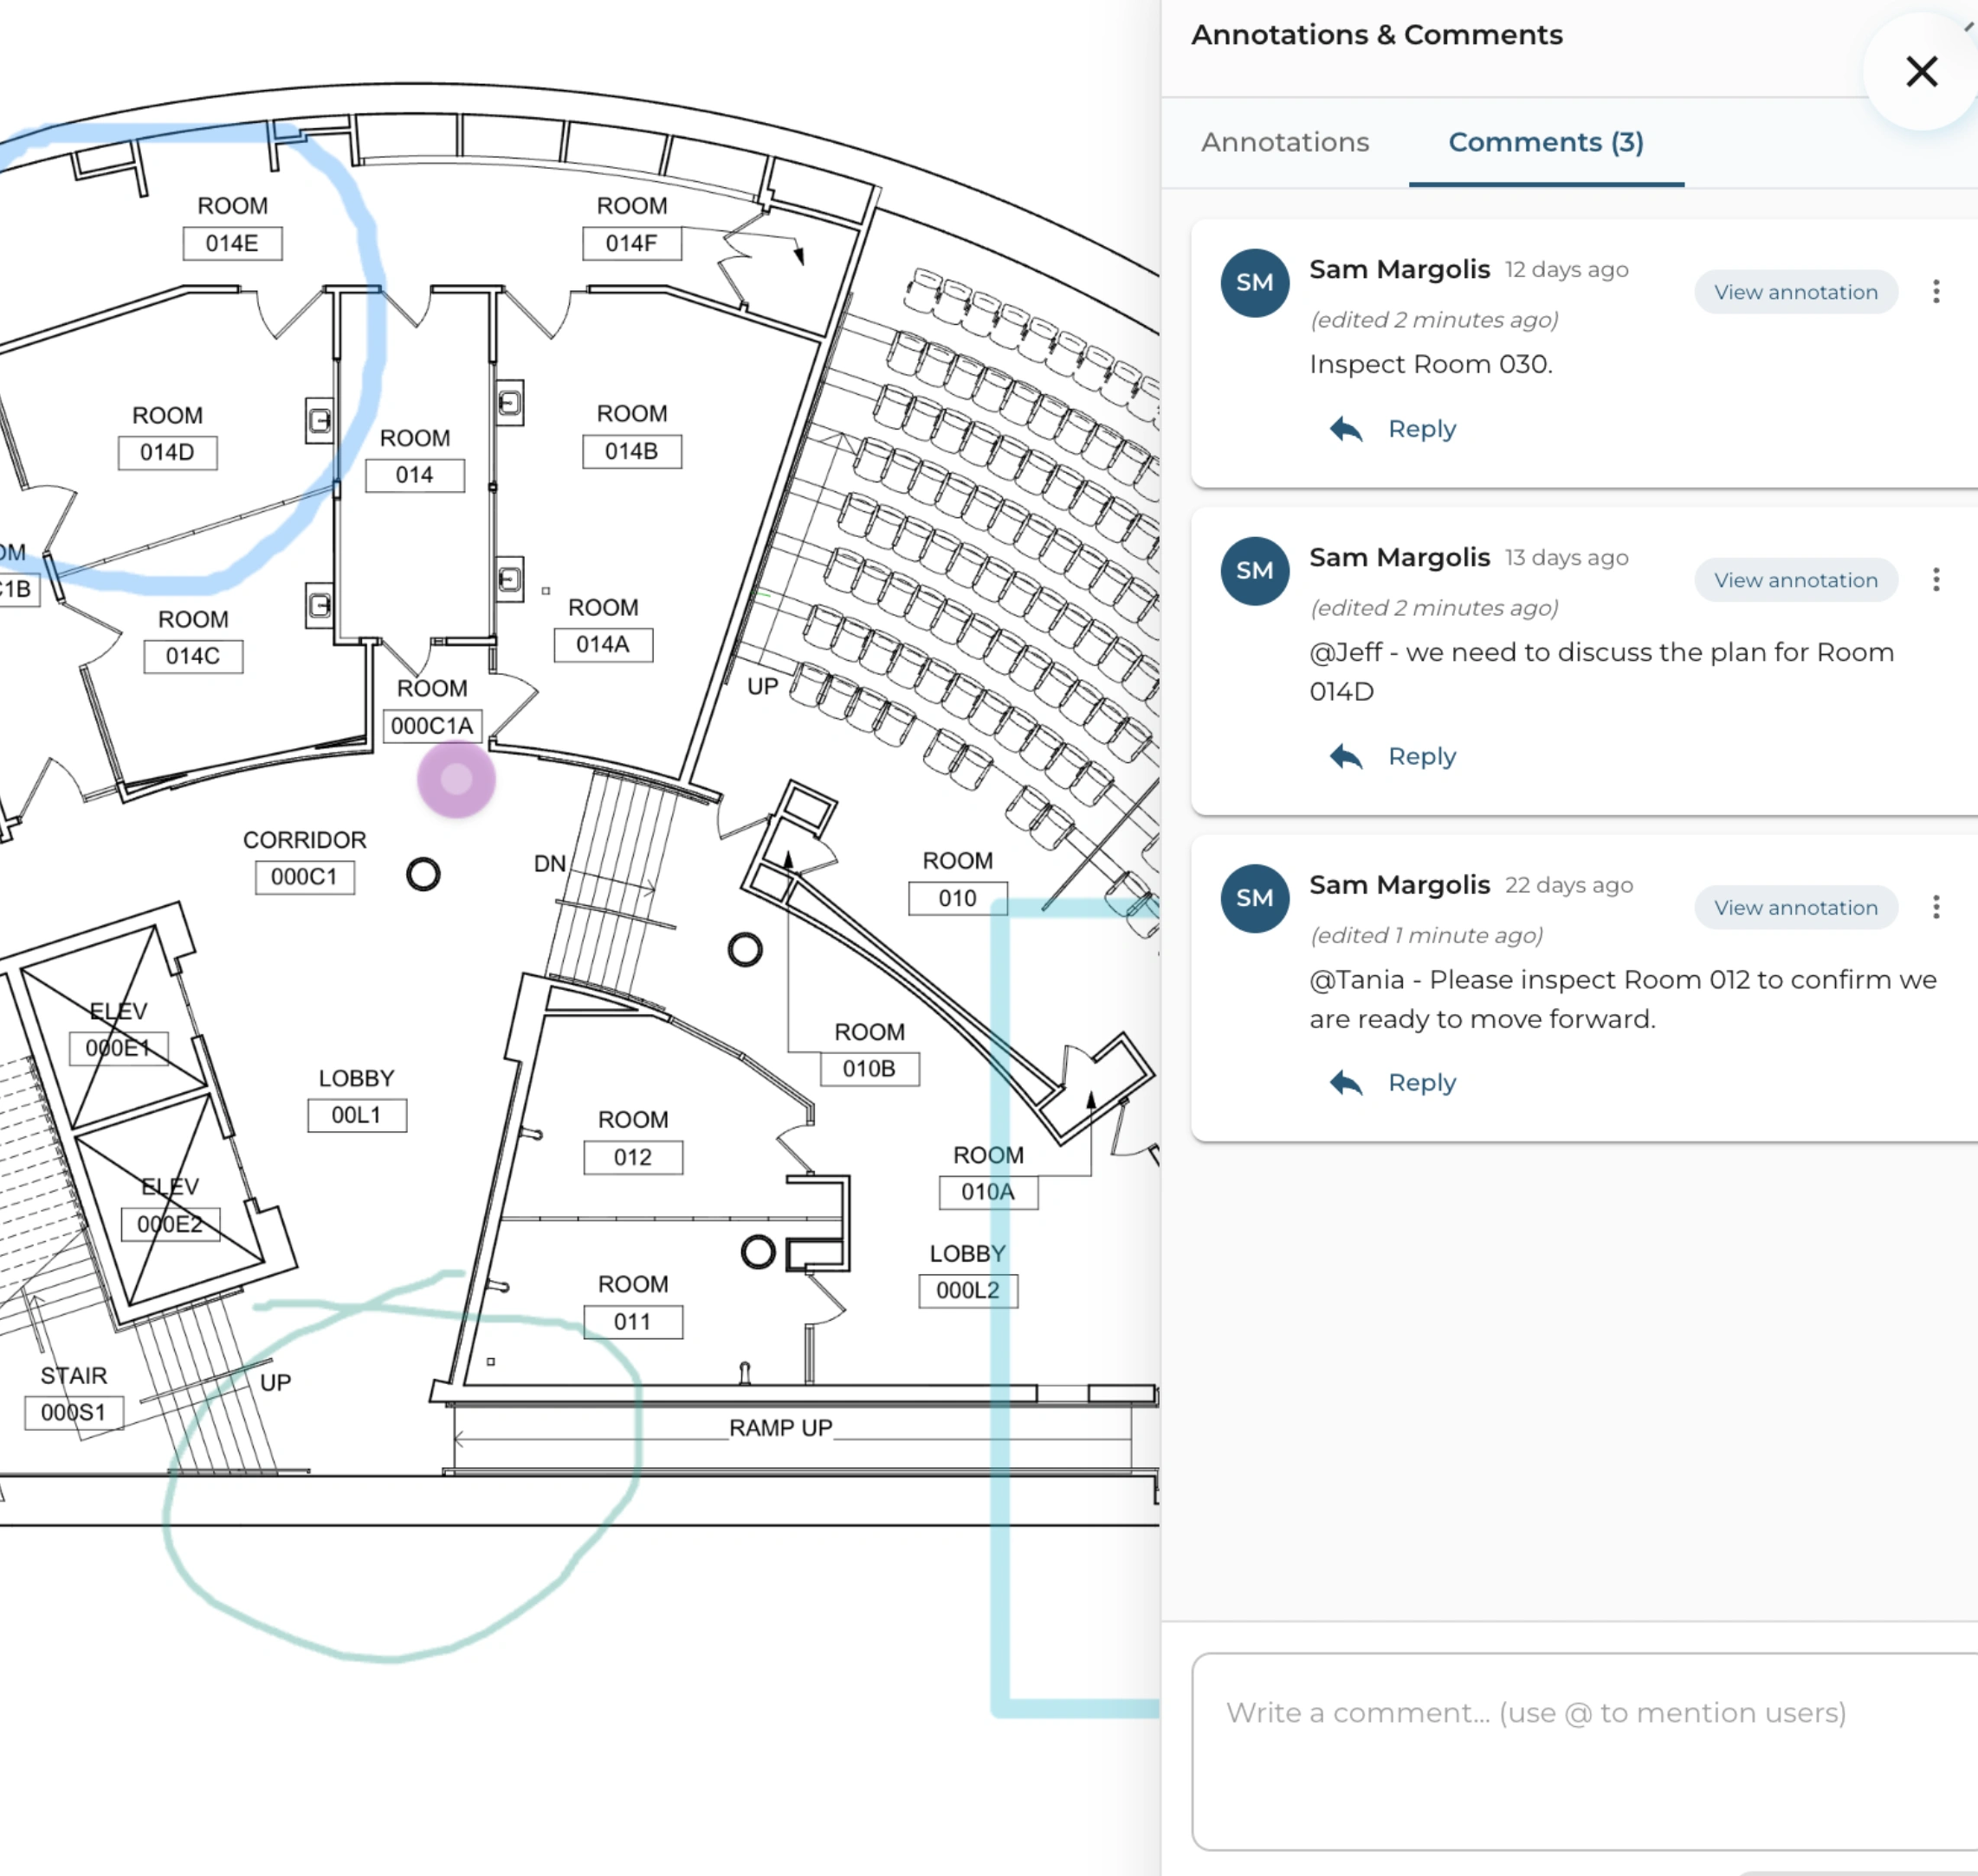View annotation for the @Tania comment
1978x1876 pixels.
click(x=1795, y=907)
